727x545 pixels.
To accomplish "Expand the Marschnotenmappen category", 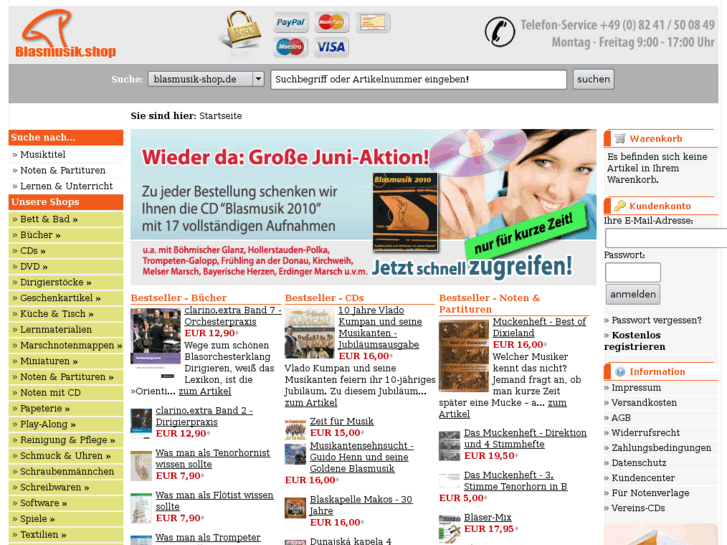I will pyautogui.click(x=66, y=345).
